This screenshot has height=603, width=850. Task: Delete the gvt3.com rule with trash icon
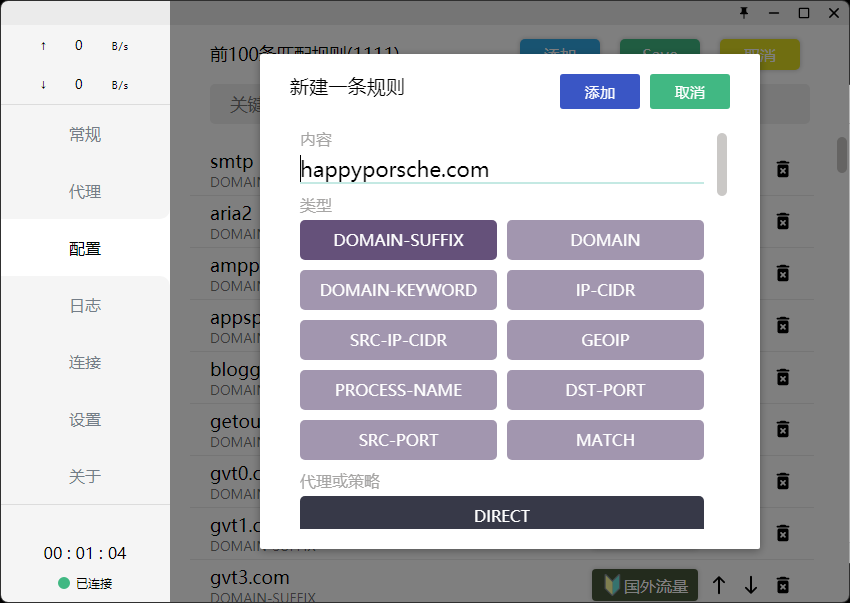(x=783, y=585)
